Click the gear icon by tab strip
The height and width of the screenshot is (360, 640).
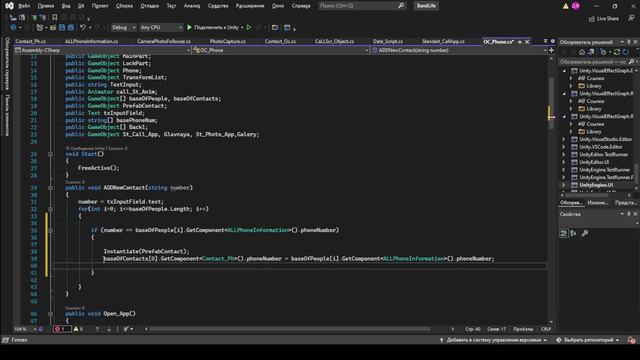point(553,41)
